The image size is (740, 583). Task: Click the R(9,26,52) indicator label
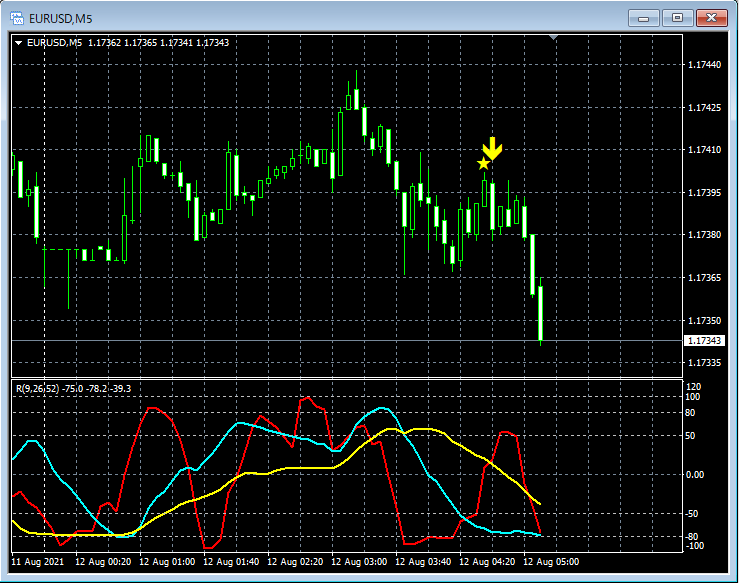73,389
